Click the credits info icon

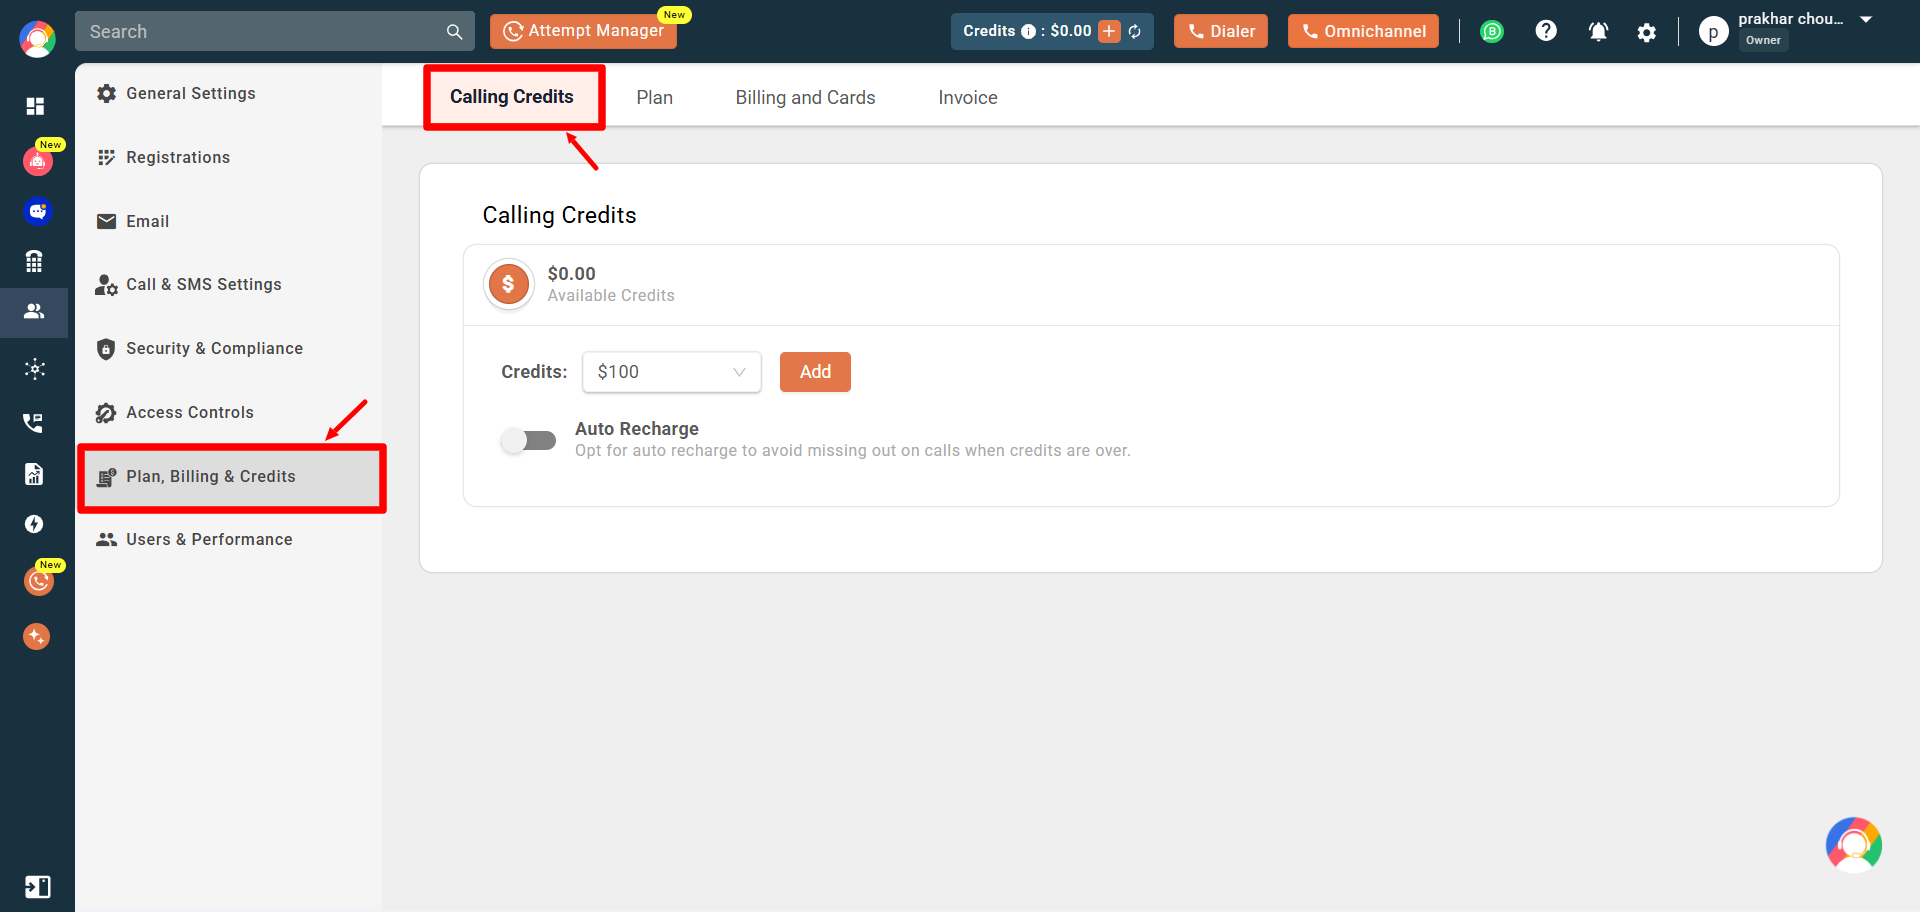tap(1028, 32)
